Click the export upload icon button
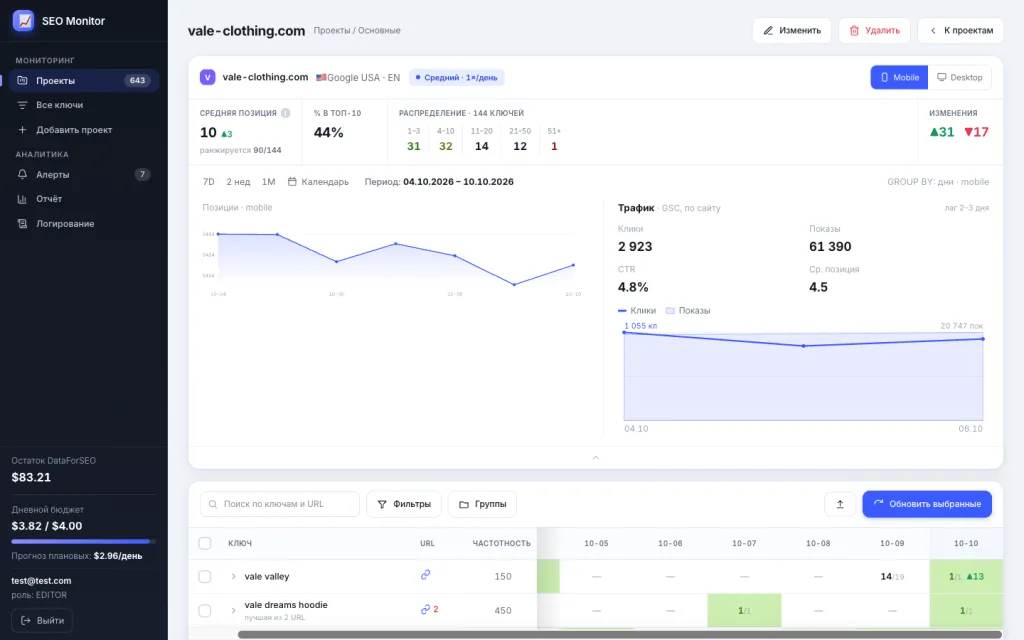Viewport: 1024px width, 640px height. click(x=840, y=504)
